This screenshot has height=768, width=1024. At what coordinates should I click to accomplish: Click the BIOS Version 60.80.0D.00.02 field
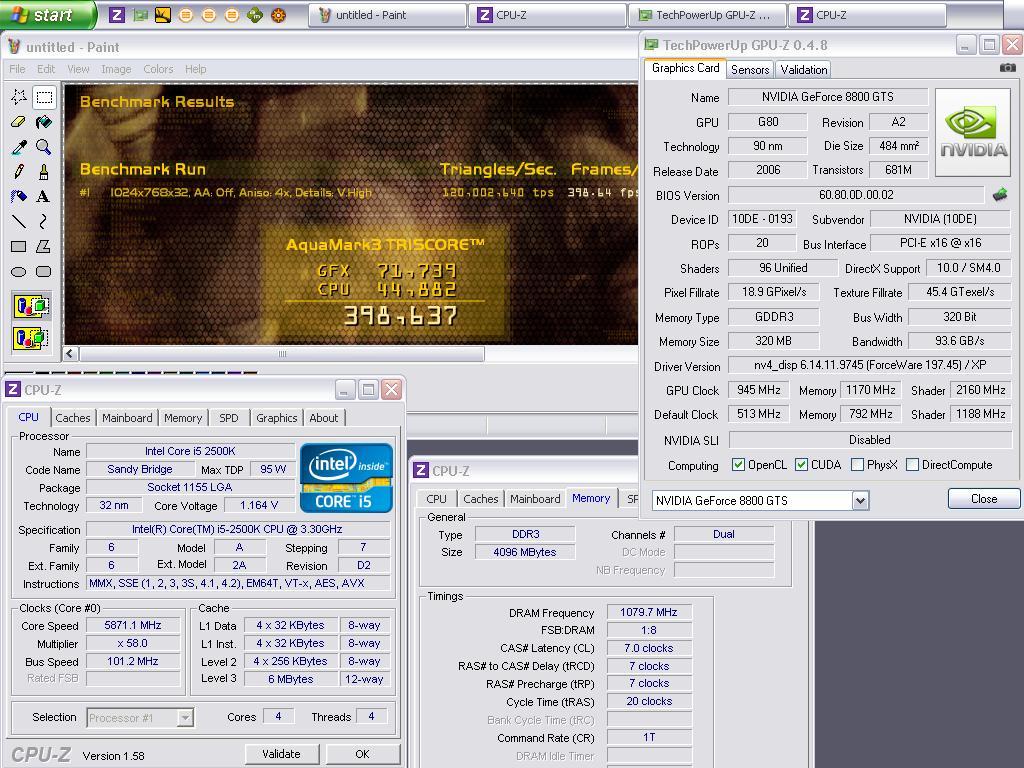[x=856, y=195]
